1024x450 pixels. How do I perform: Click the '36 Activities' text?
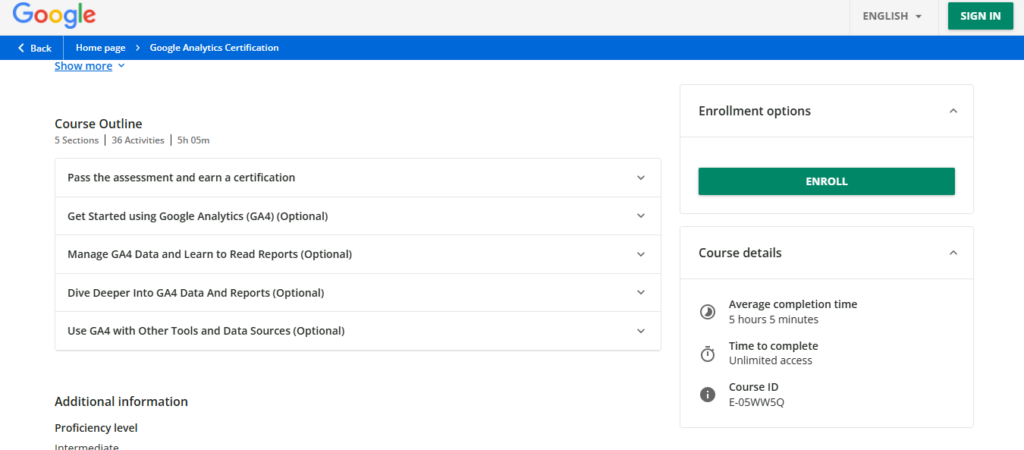(x=138, y=140)
